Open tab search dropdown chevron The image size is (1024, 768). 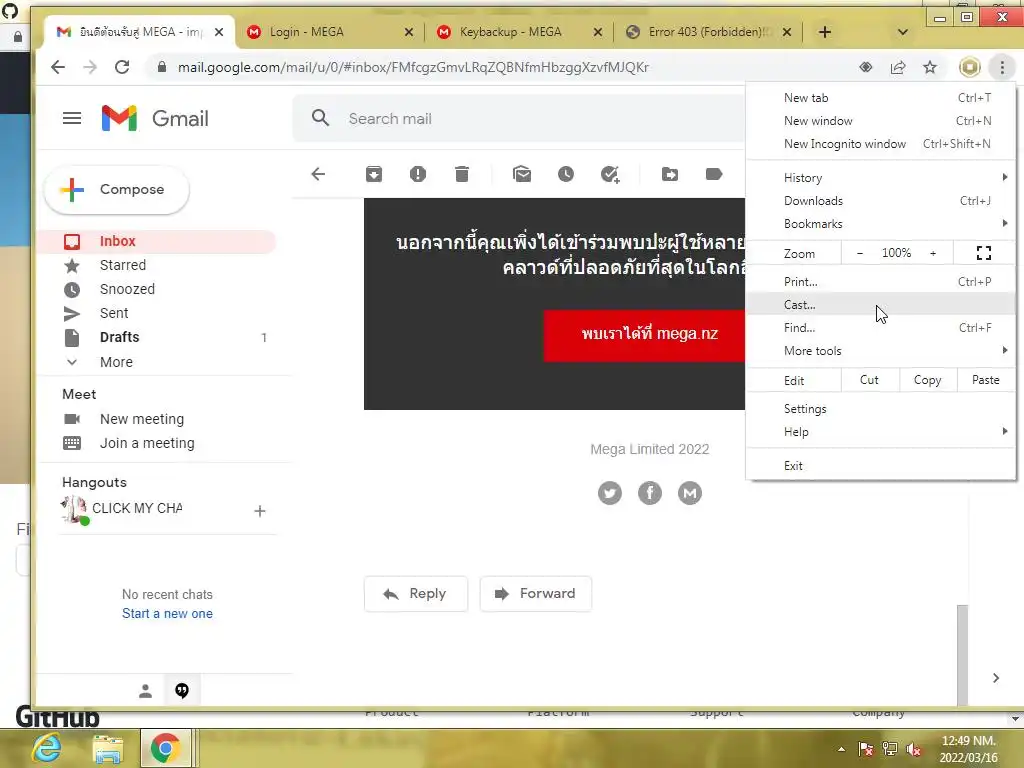(x=903, y=32)
